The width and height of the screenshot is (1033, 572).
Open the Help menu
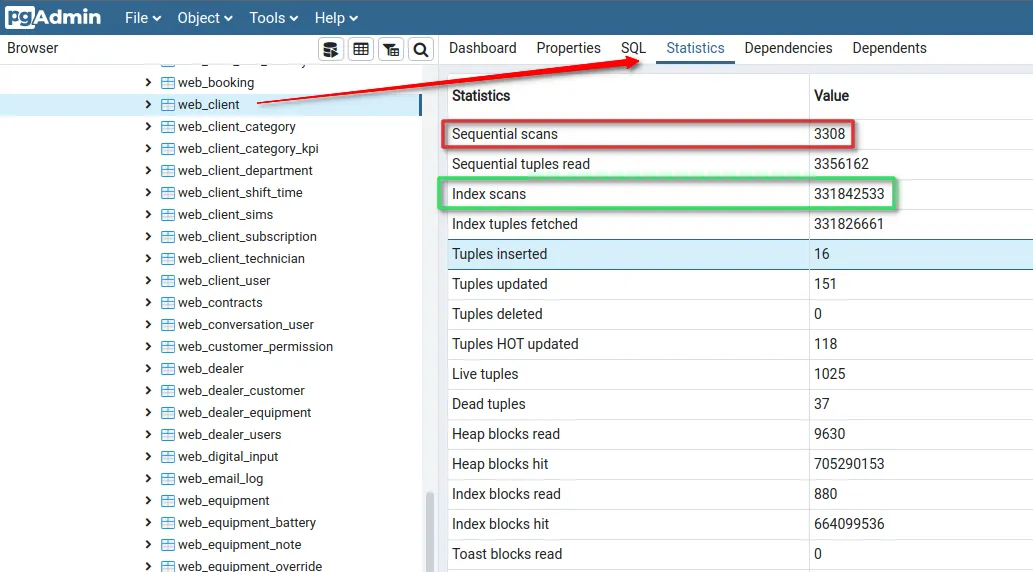(x=336, y=18)
